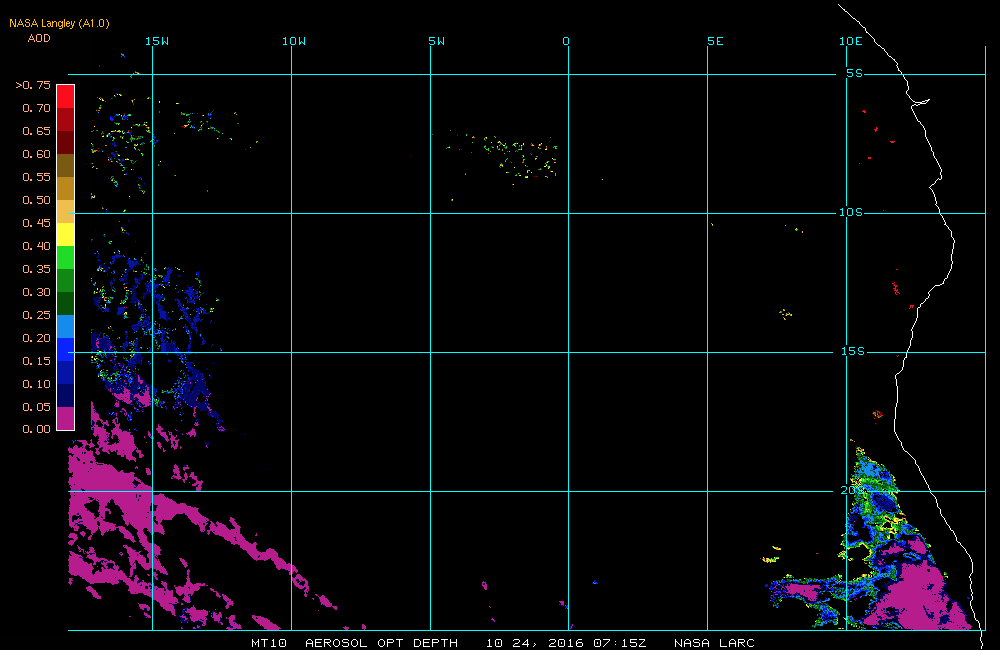Pick the yellow swatch between 0.45 and 0.40
1000x650 pixels.
pos(66,234)
